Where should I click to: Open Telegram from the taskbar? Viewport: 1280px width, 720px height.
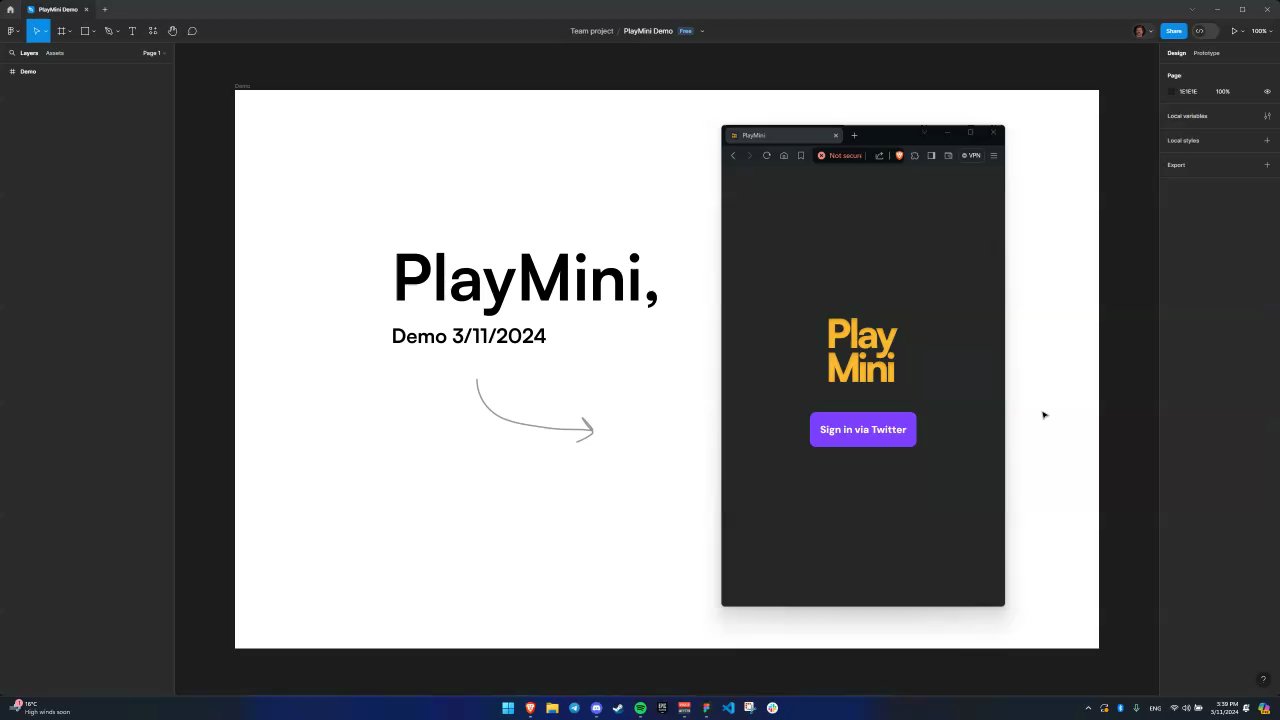point(574,708)
